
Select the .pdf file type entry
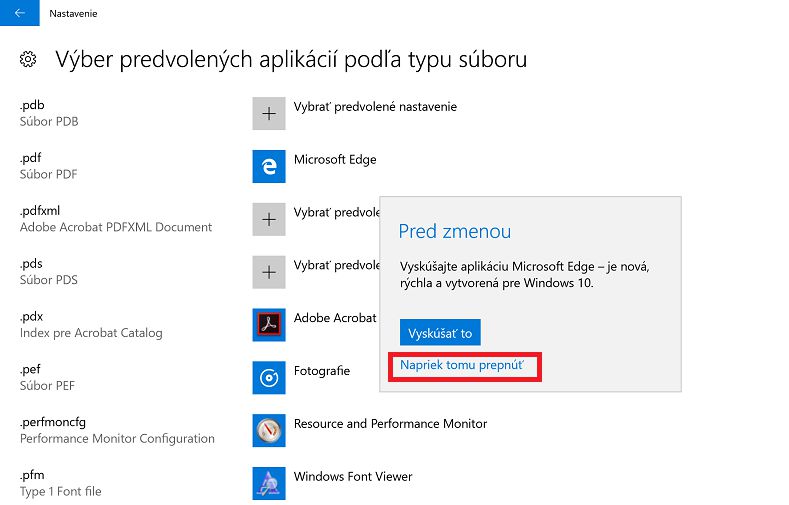[x=48, y=166]
